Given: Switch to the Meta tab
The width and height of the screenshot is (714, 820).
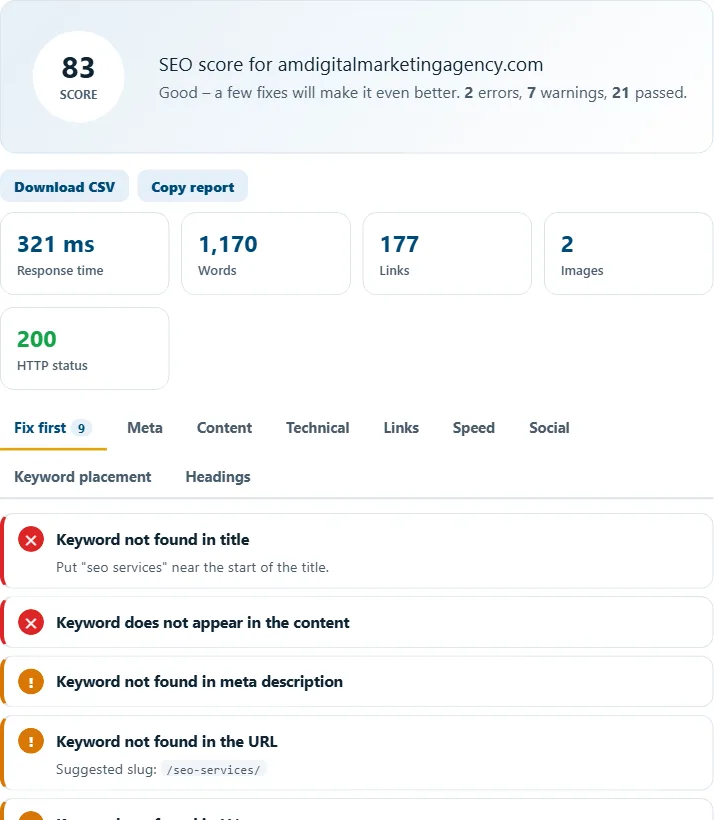Looking at the screenshot, I should [145, 428].
